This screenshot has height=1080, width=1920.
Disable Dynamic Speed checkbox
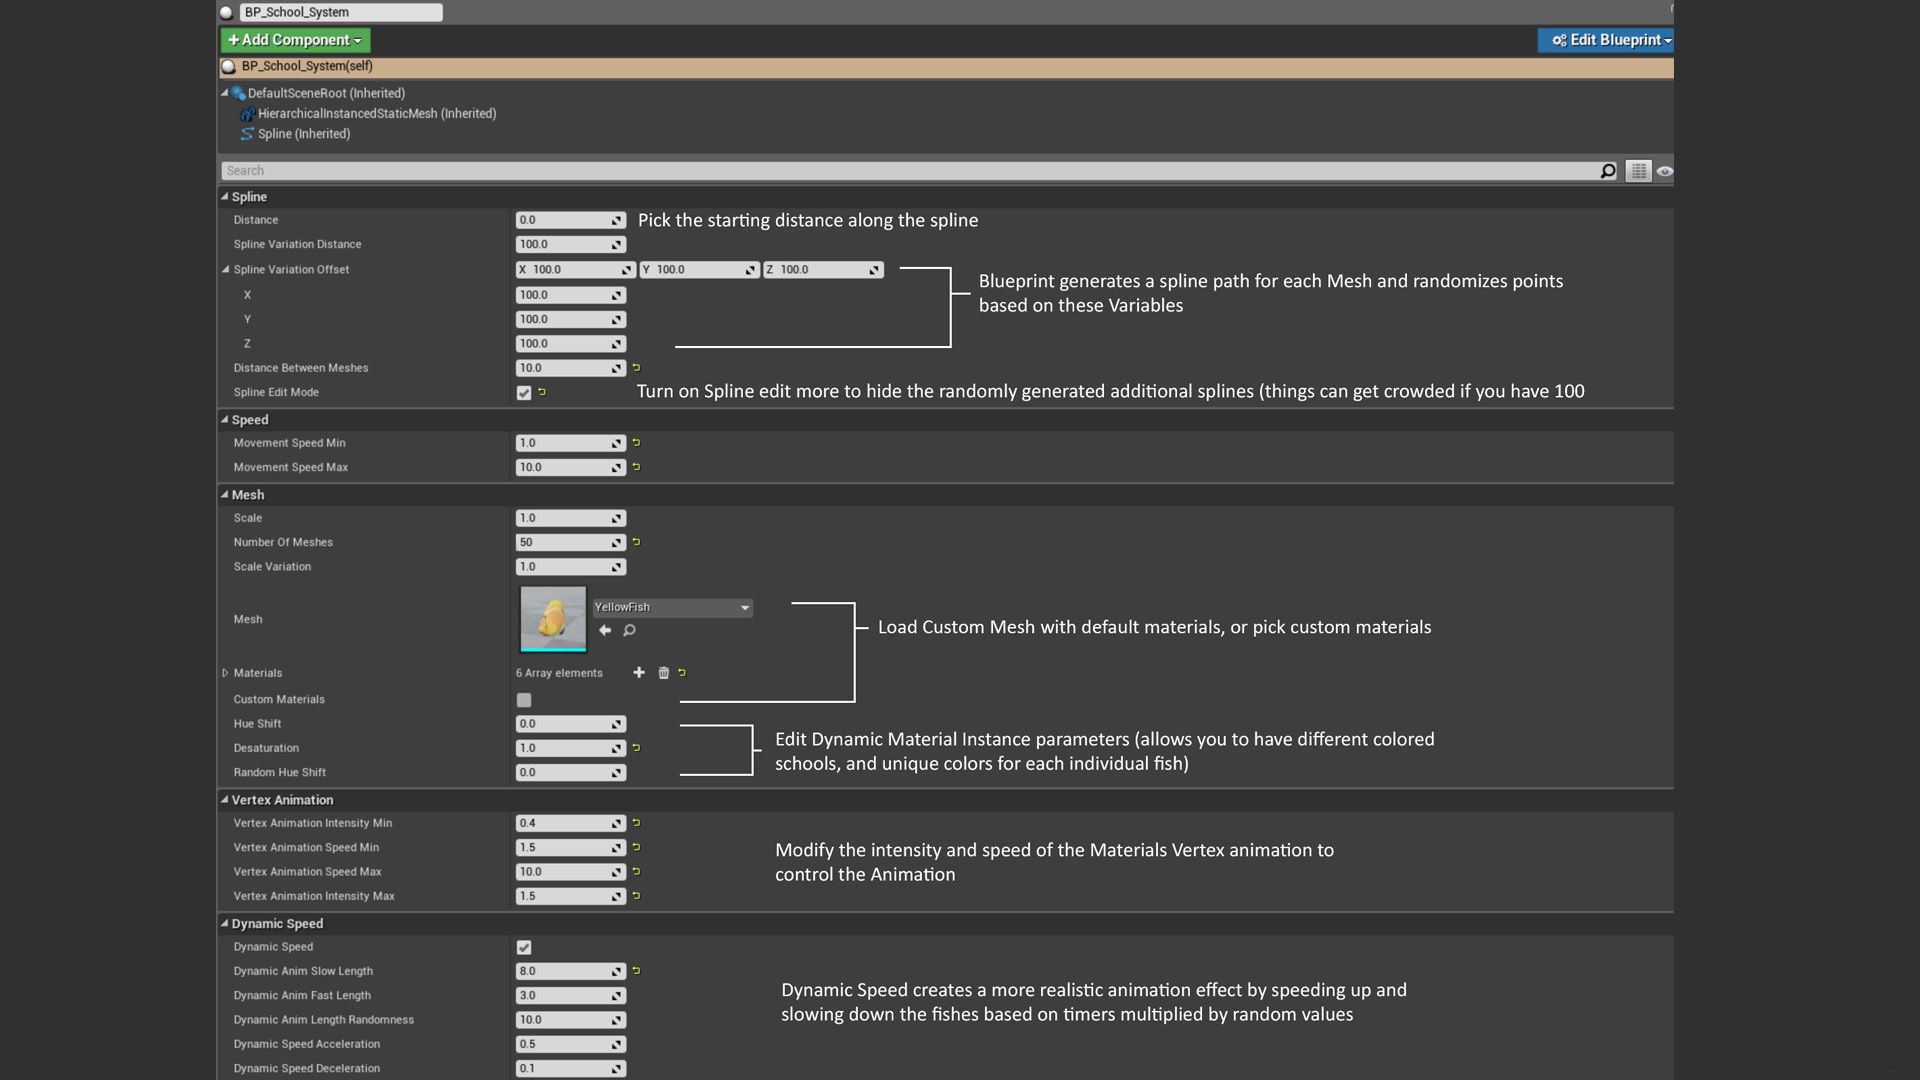(524, 947)
